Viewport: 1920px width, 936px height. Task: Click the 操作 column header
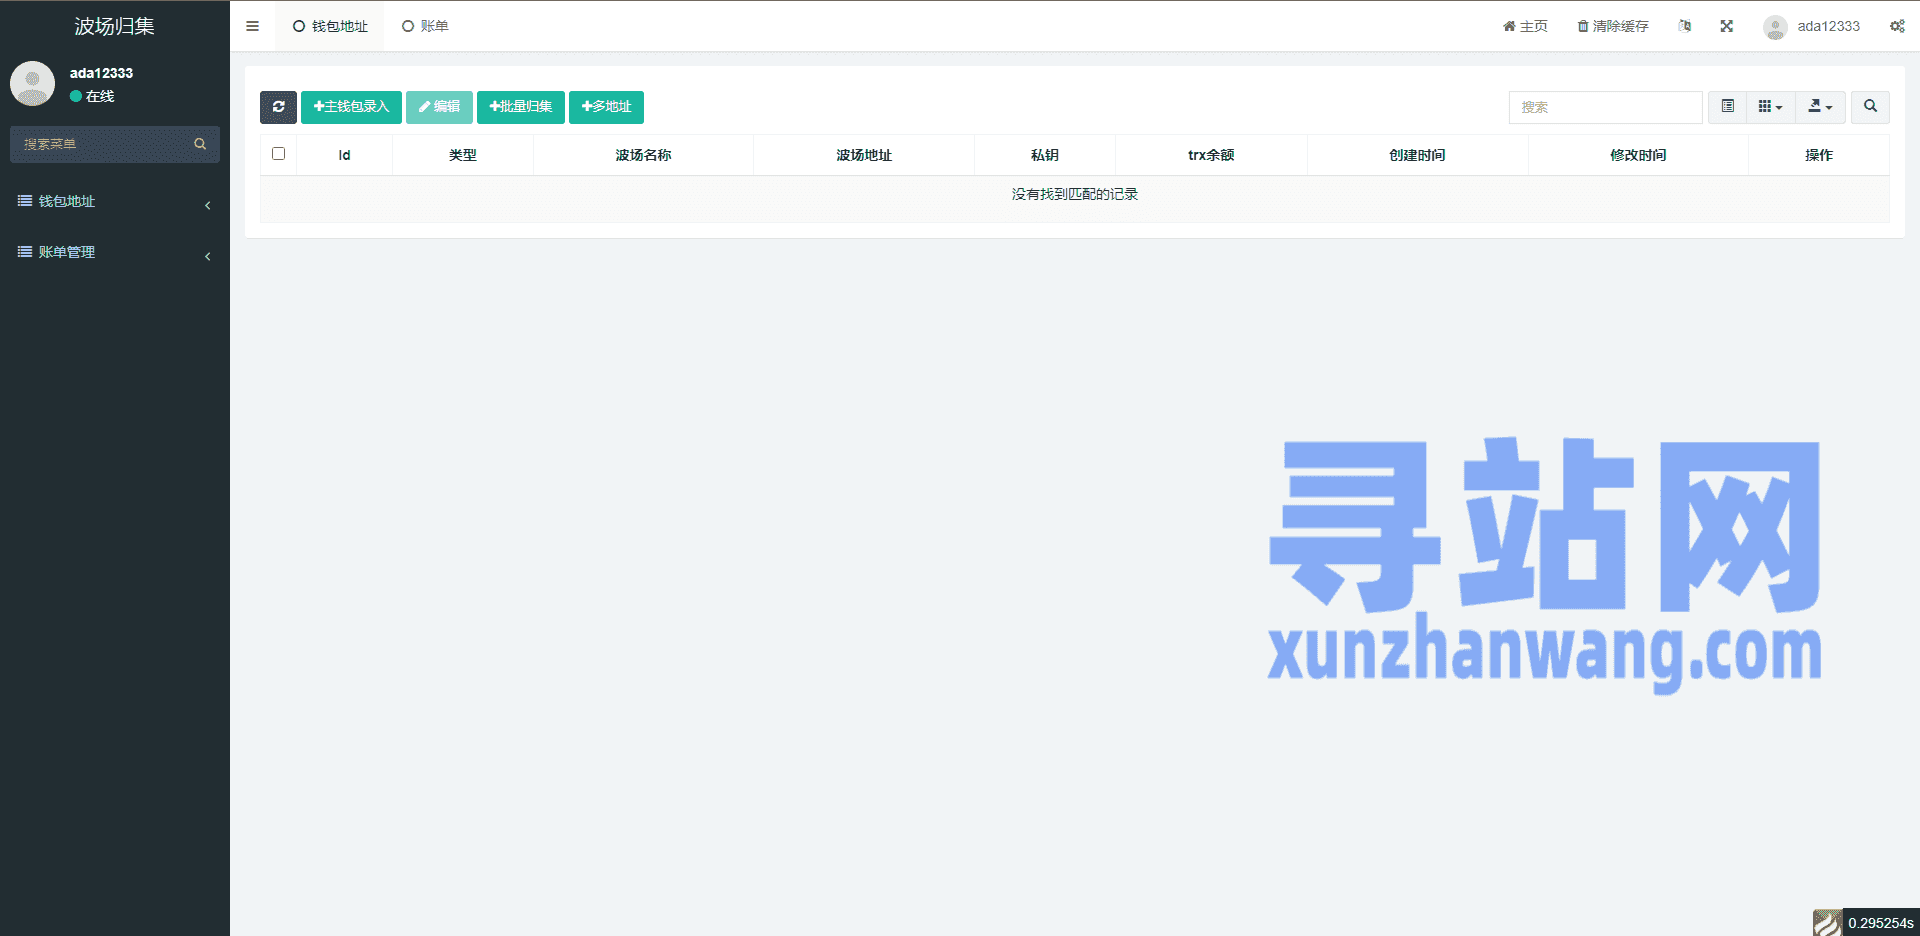pos(1819,155)
